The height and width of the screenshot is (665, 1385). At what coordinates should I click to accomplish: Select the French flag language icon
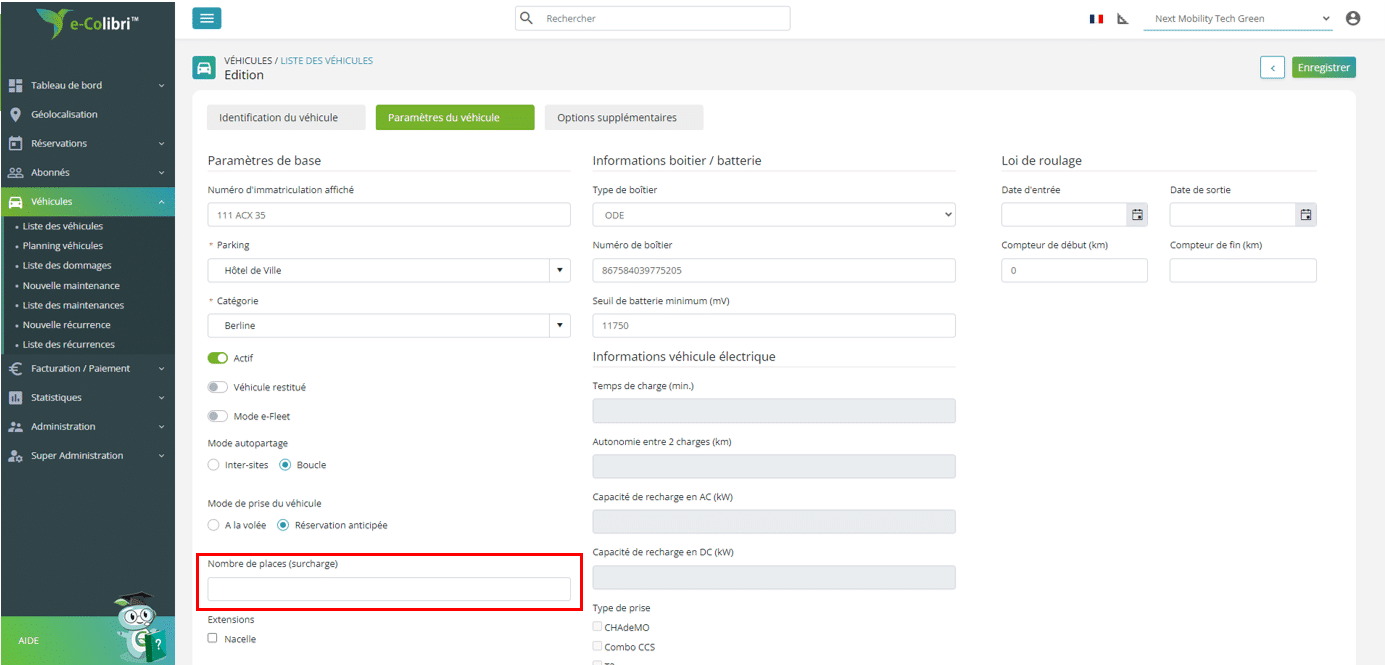click(x=1097, y=18)
